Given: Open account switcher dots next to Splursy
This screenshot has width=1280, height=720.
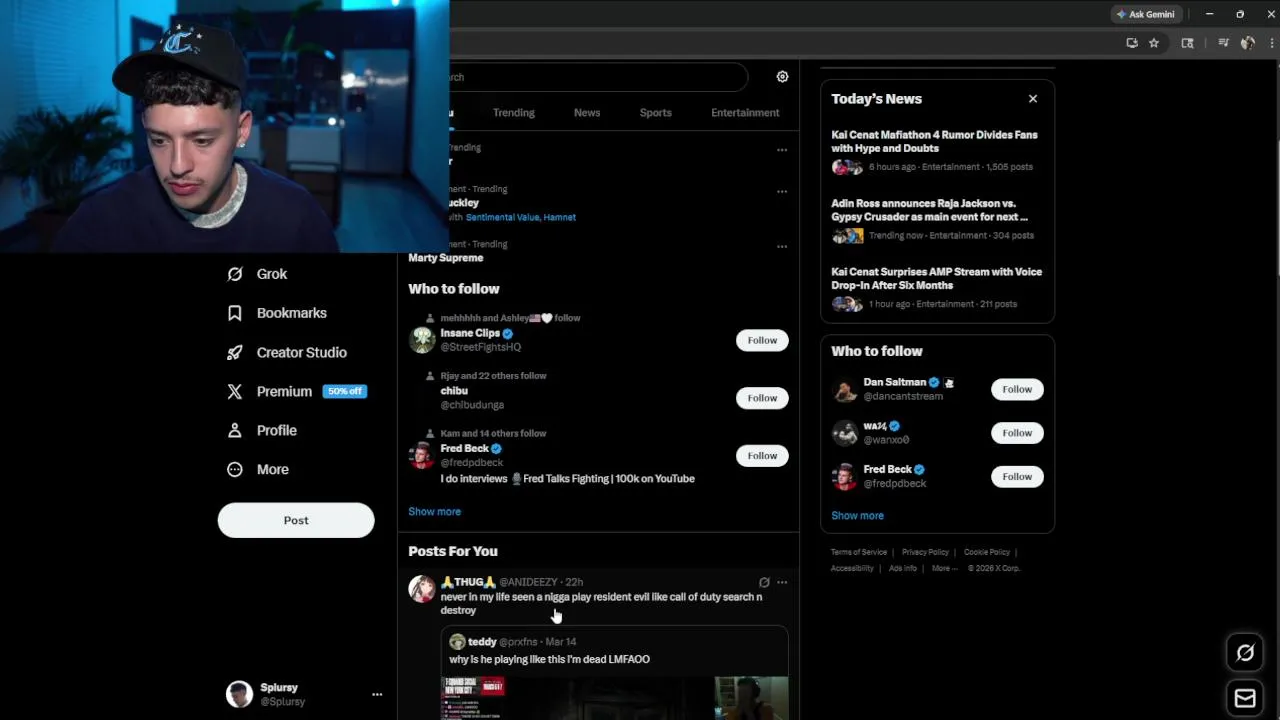Looking at the screenshot, I should [377, 694].
